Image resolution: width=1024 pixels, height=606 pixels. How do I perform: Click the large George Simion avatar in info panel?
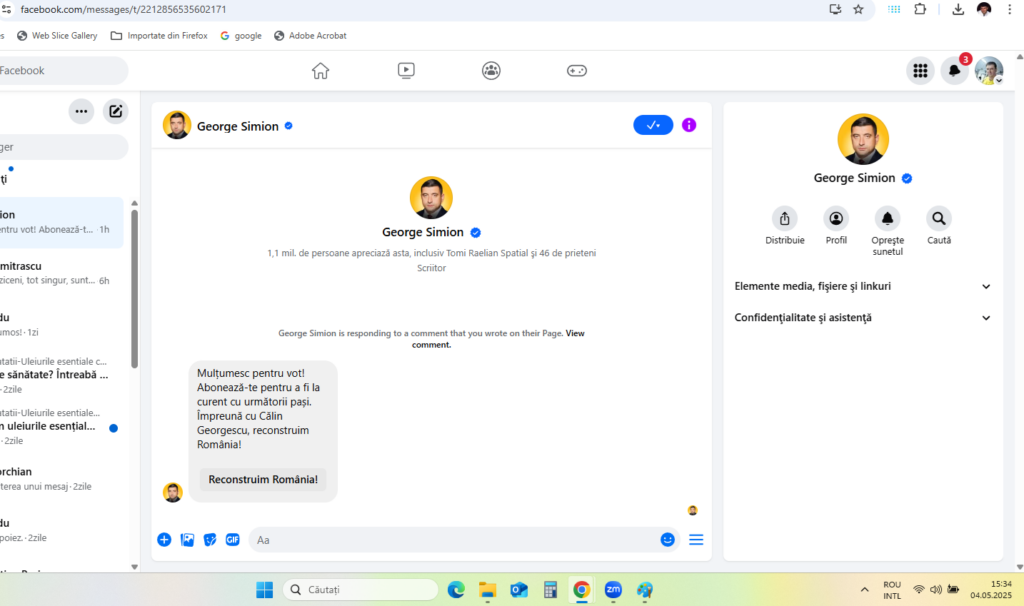coord(863,139)
